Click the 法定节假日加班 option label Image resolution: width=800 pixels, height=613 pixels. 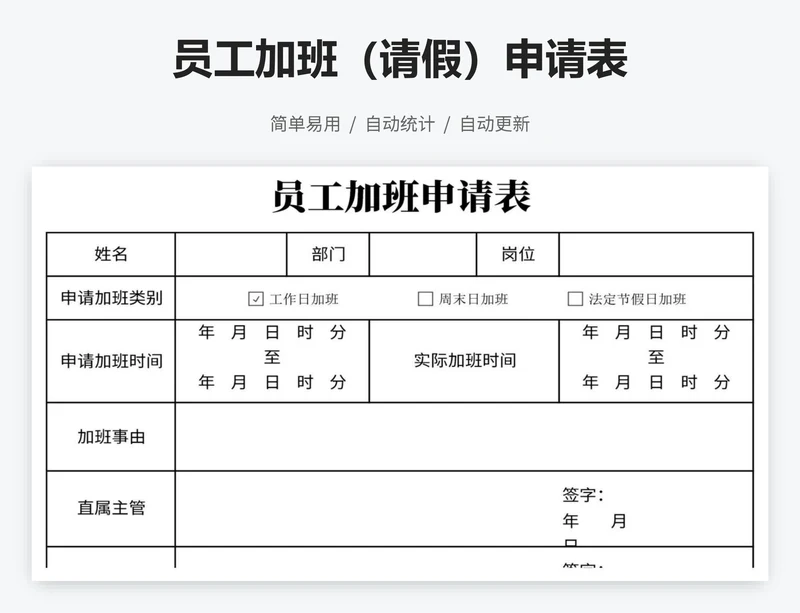coord(637,299)
